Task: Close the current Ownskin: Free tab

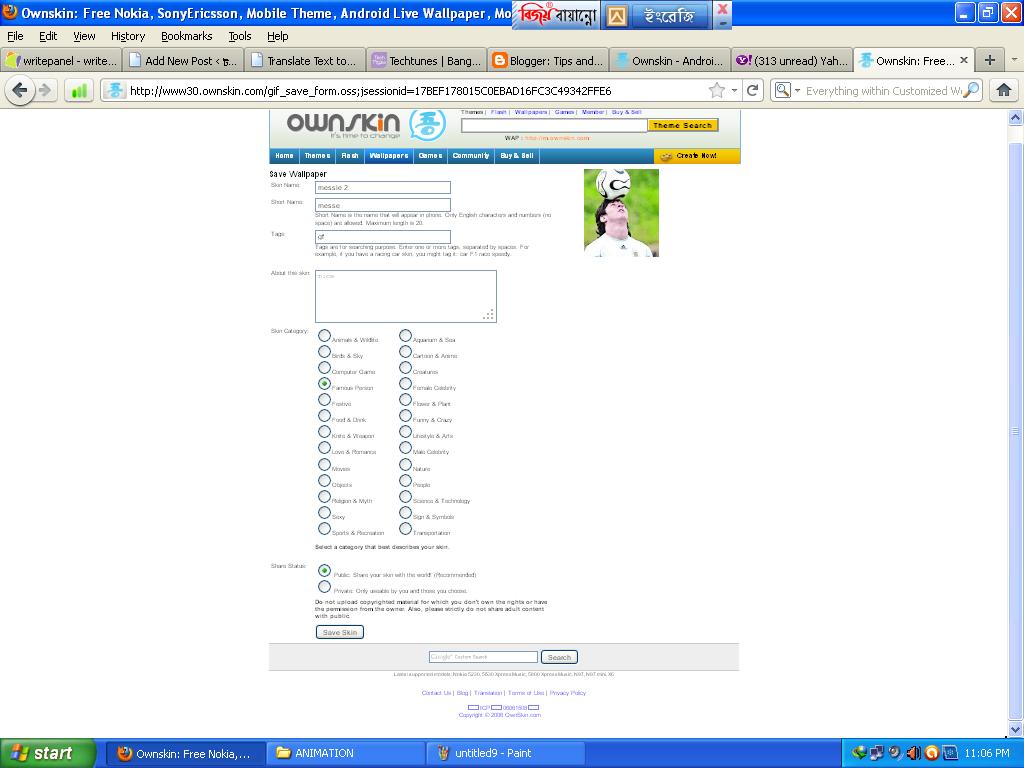Action: click(964, 60)
